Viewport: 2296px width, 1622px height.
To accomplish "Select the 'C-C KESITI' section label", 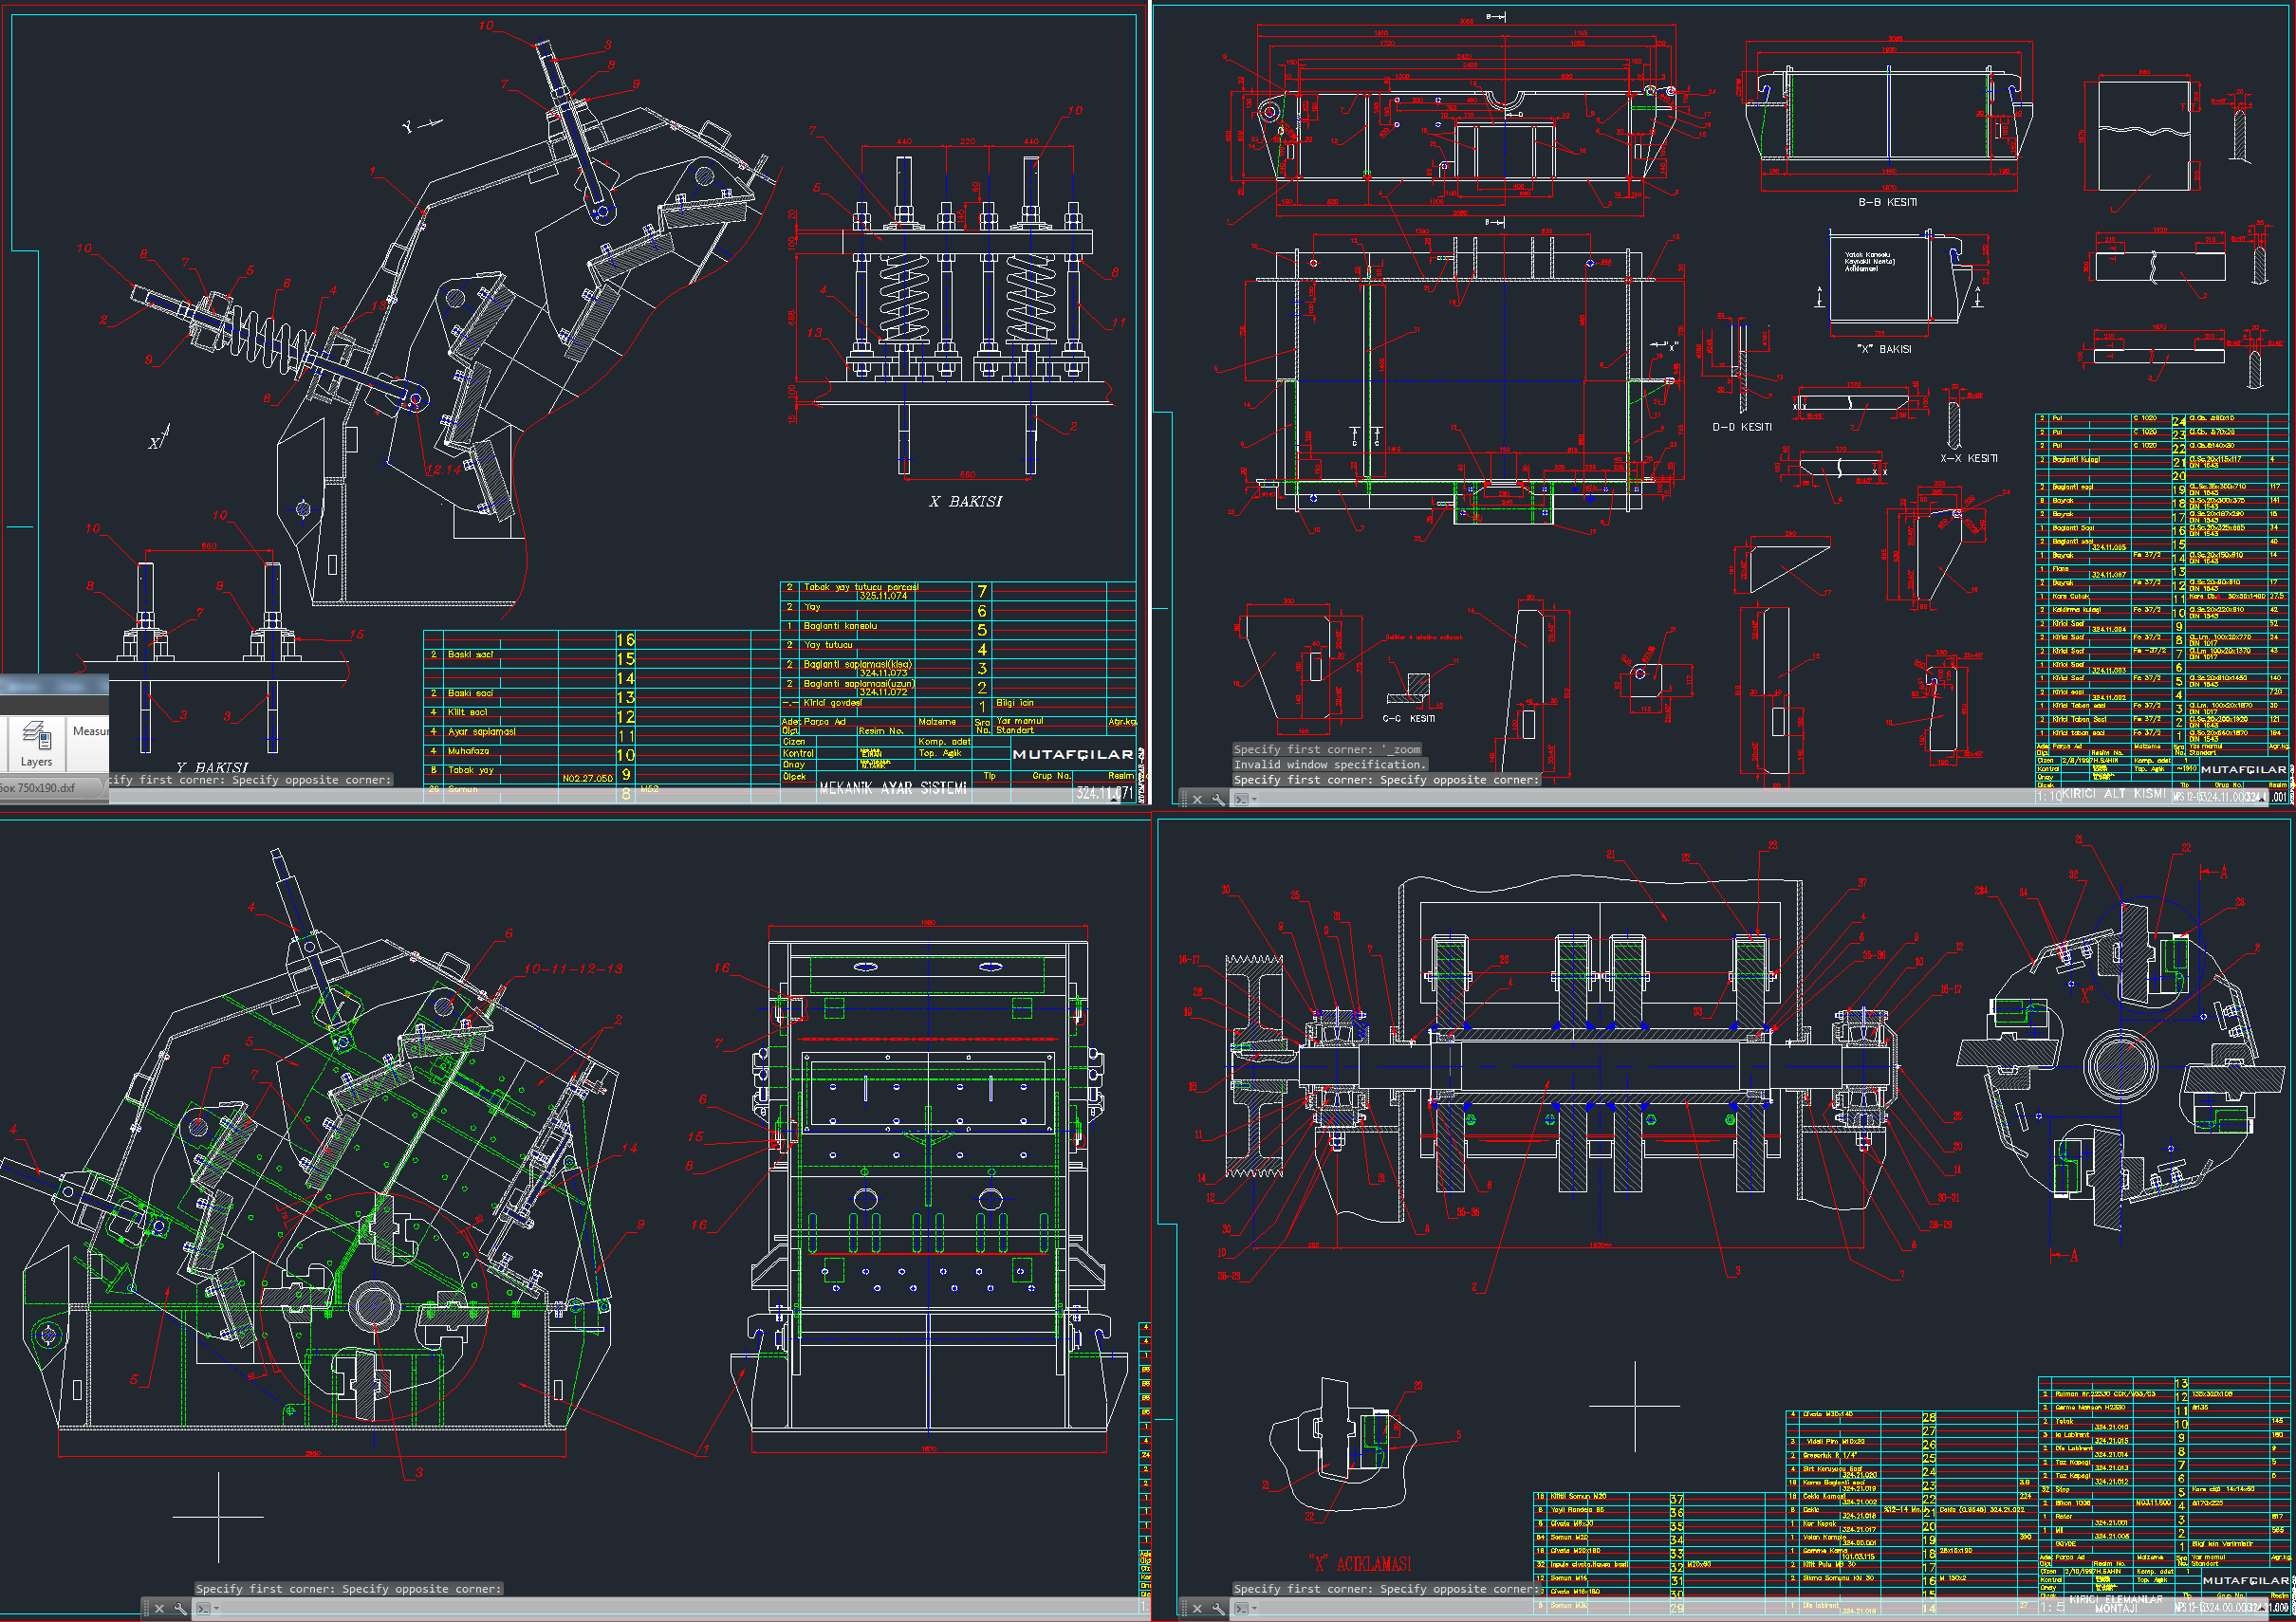I will pyautogui.click(x=1409, y=718).
